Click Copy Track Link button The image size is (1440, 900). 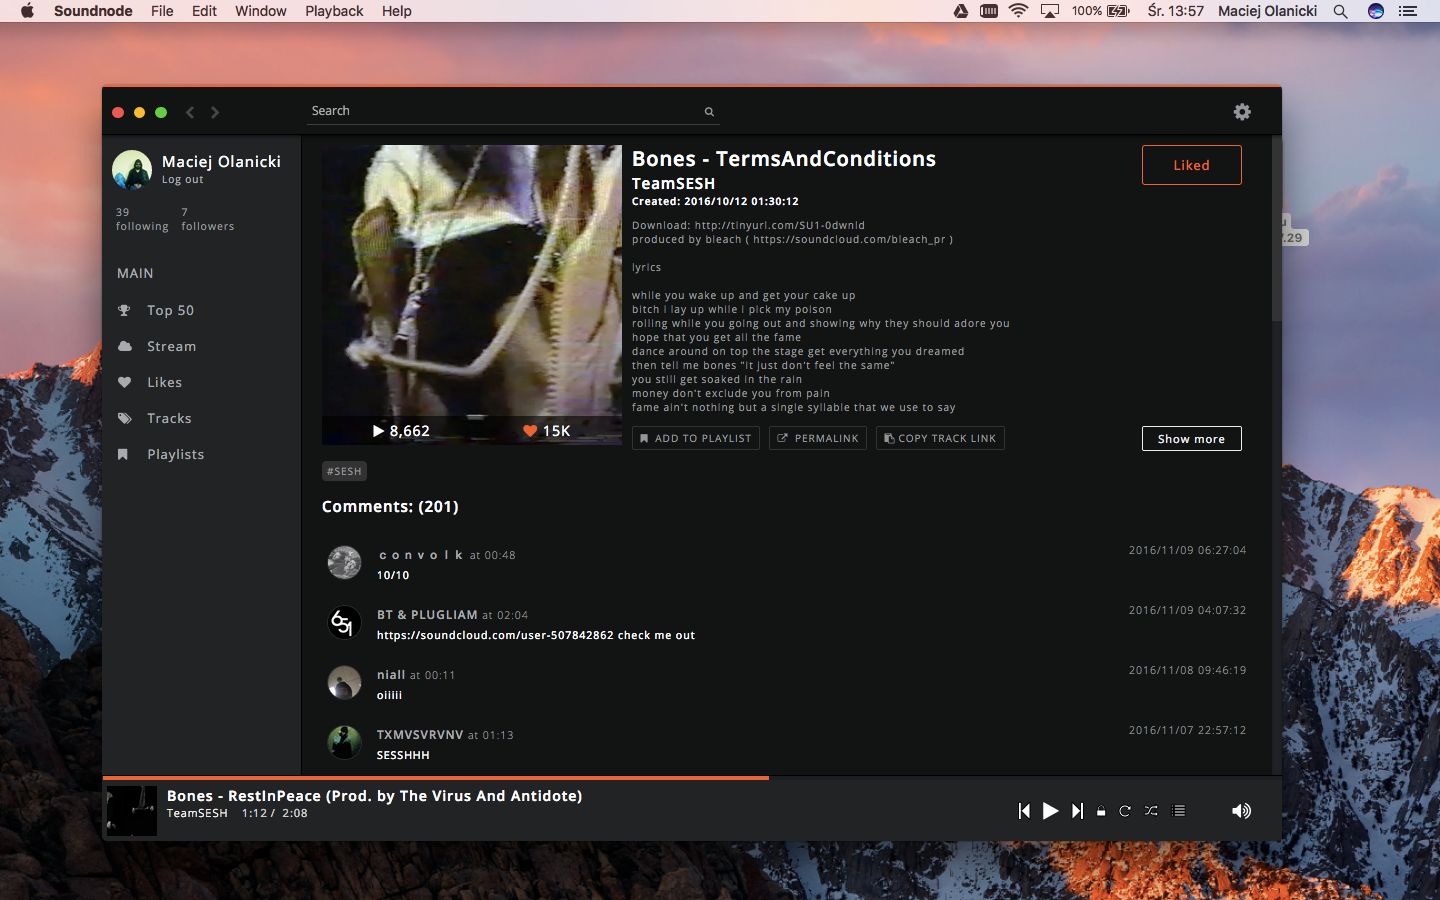tap(940, 438)
